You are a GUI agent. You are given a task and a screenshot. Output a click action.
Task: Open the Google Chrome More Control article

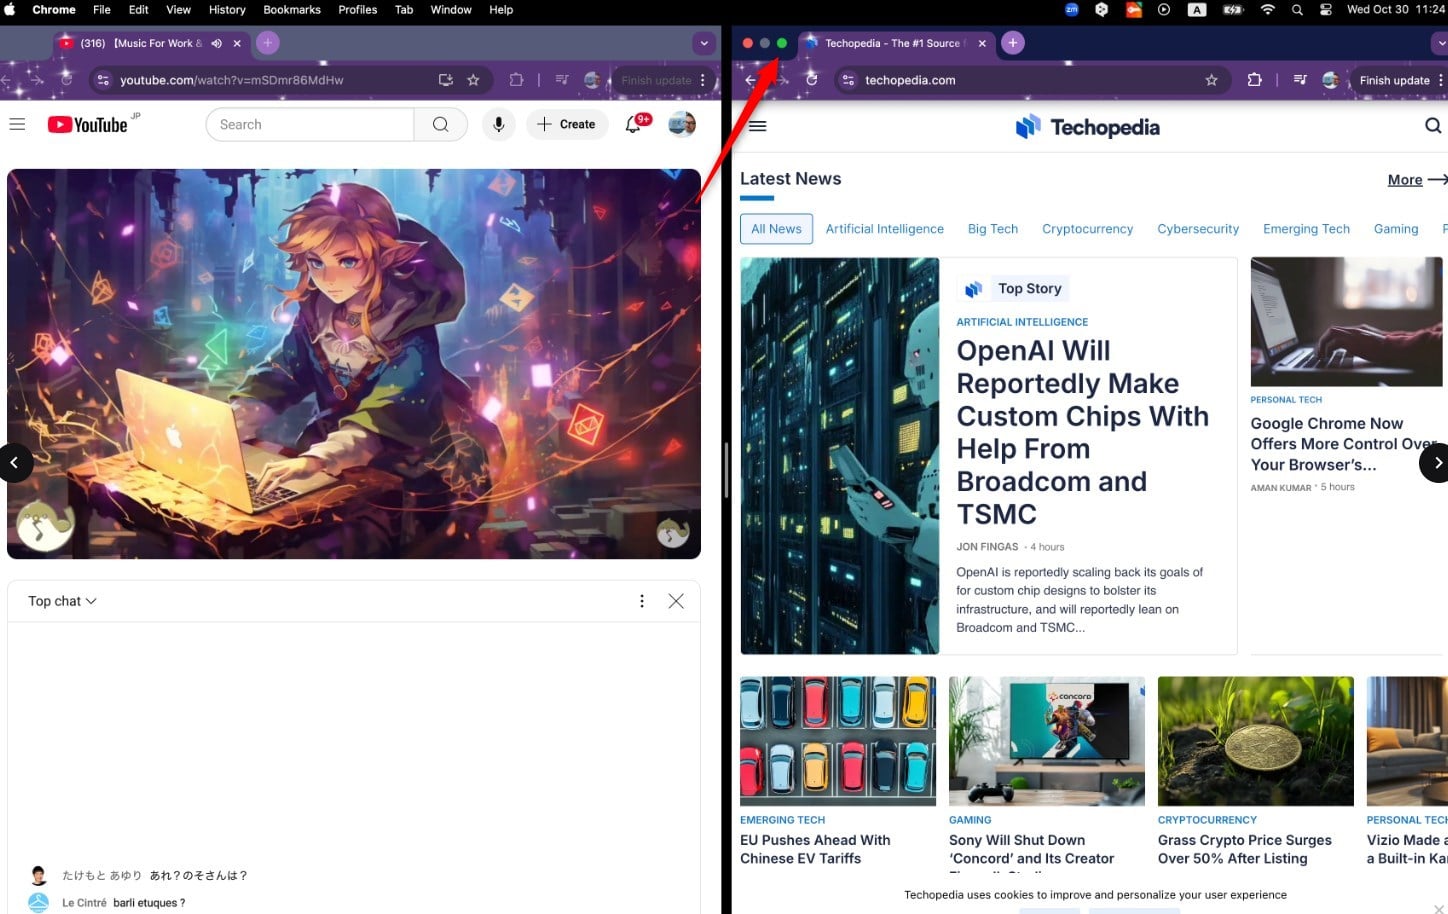1343,444
